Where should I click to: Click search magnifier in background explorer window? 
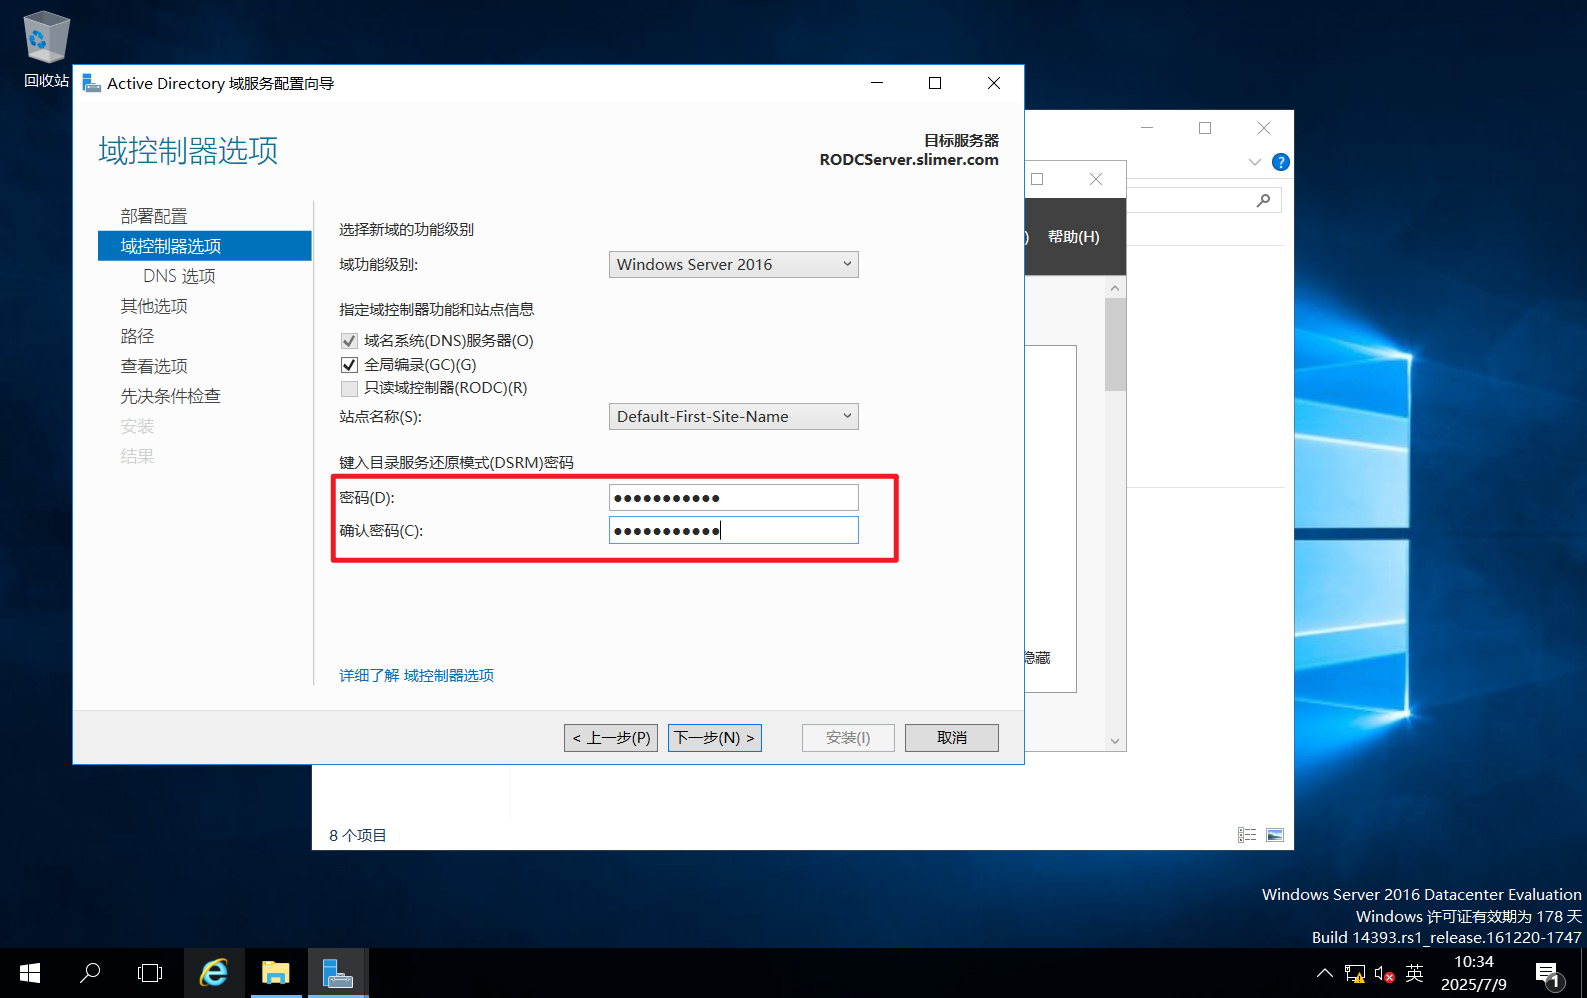(x=1264, y=200)
